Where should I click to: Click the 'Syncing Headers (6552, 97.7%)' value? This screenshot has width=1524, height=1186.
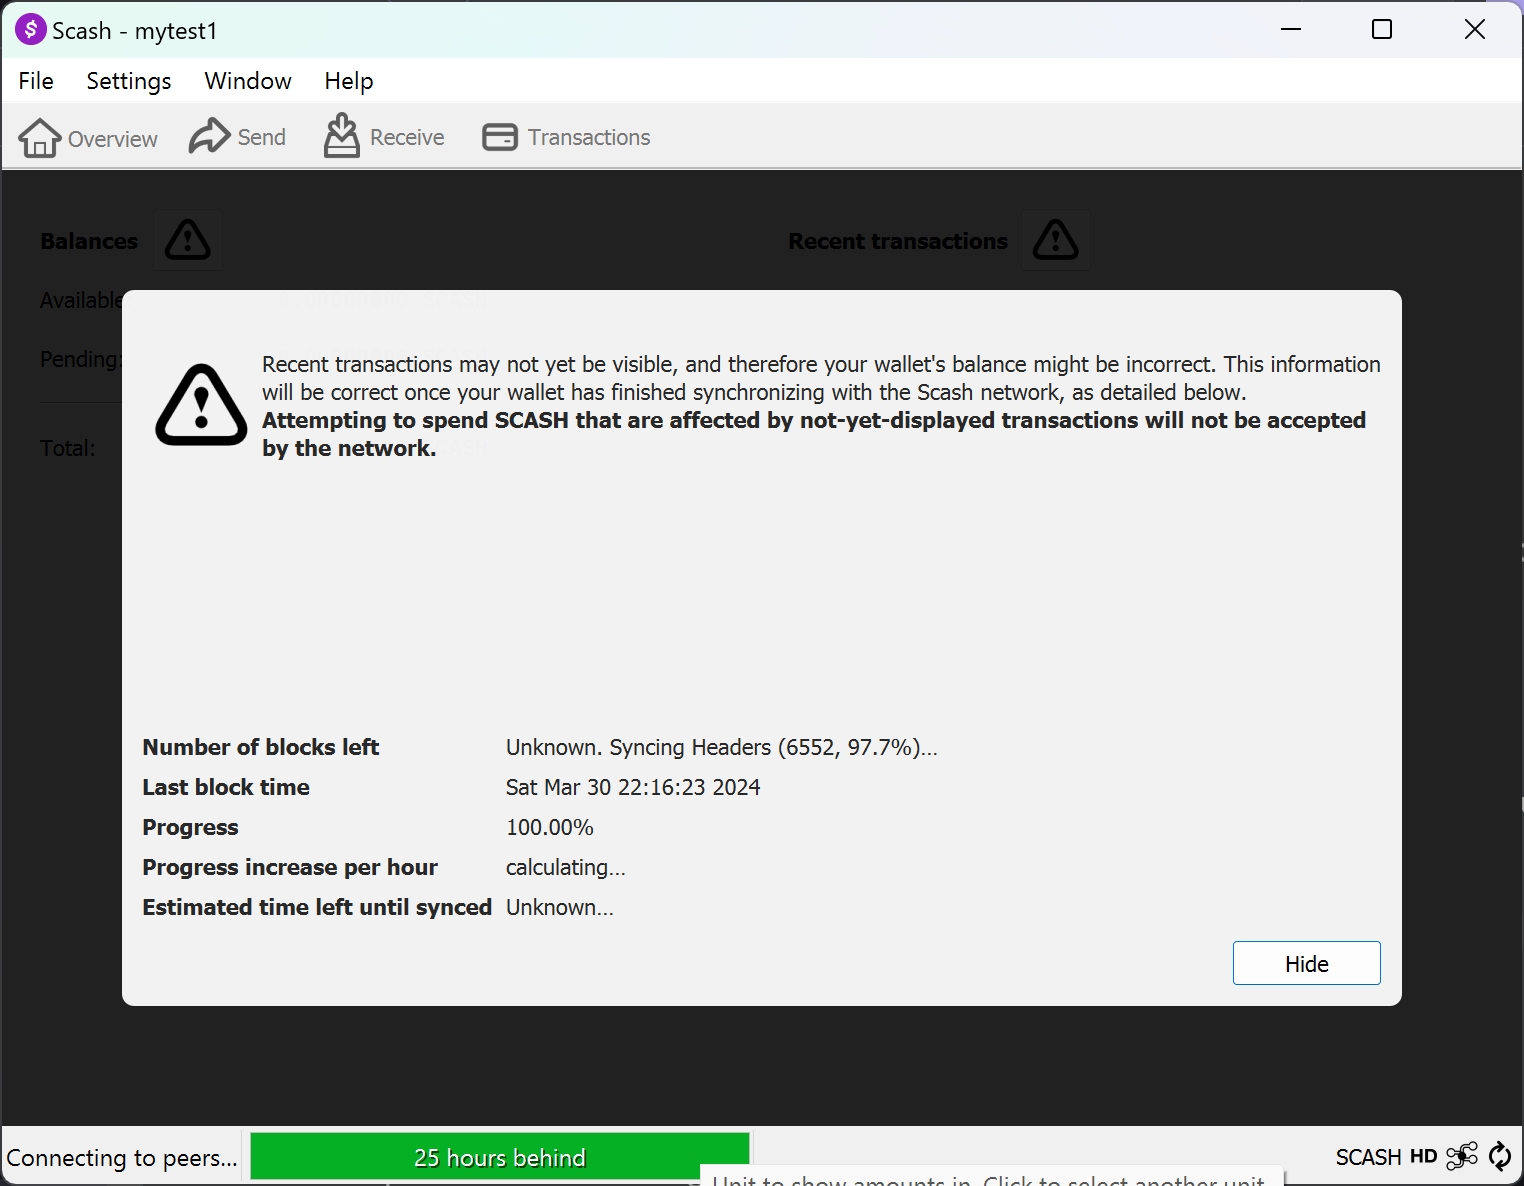[722, 747]
